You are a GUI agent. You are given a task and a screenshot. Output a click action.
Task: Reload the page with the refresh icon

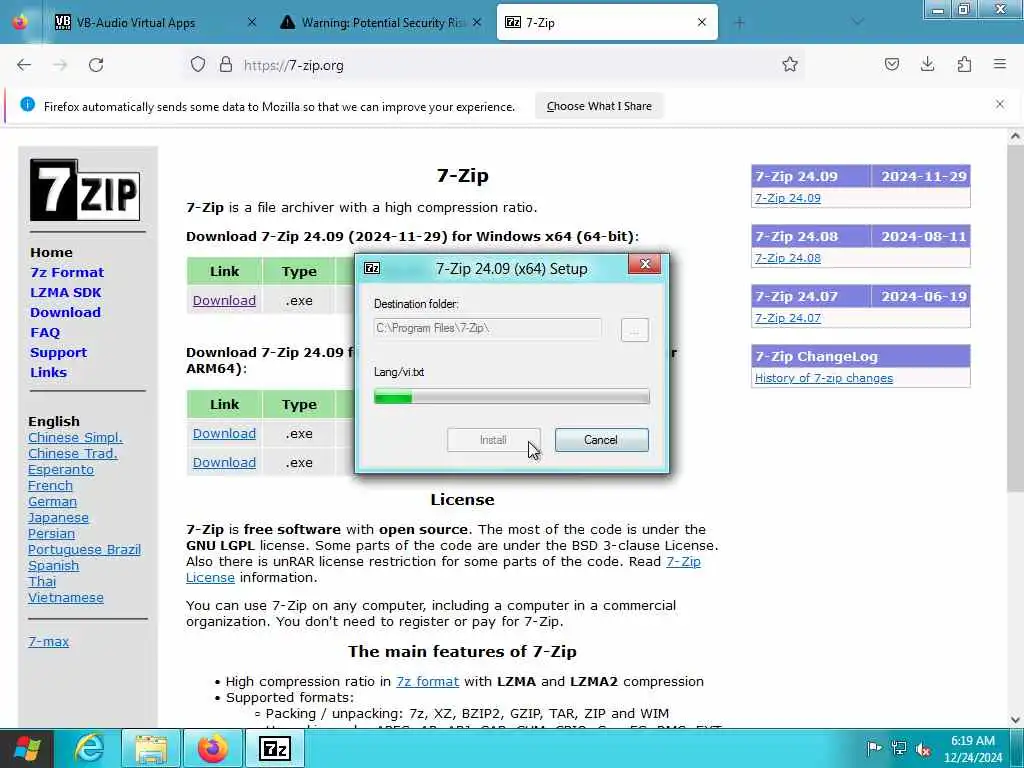click(x=96, y=65)
